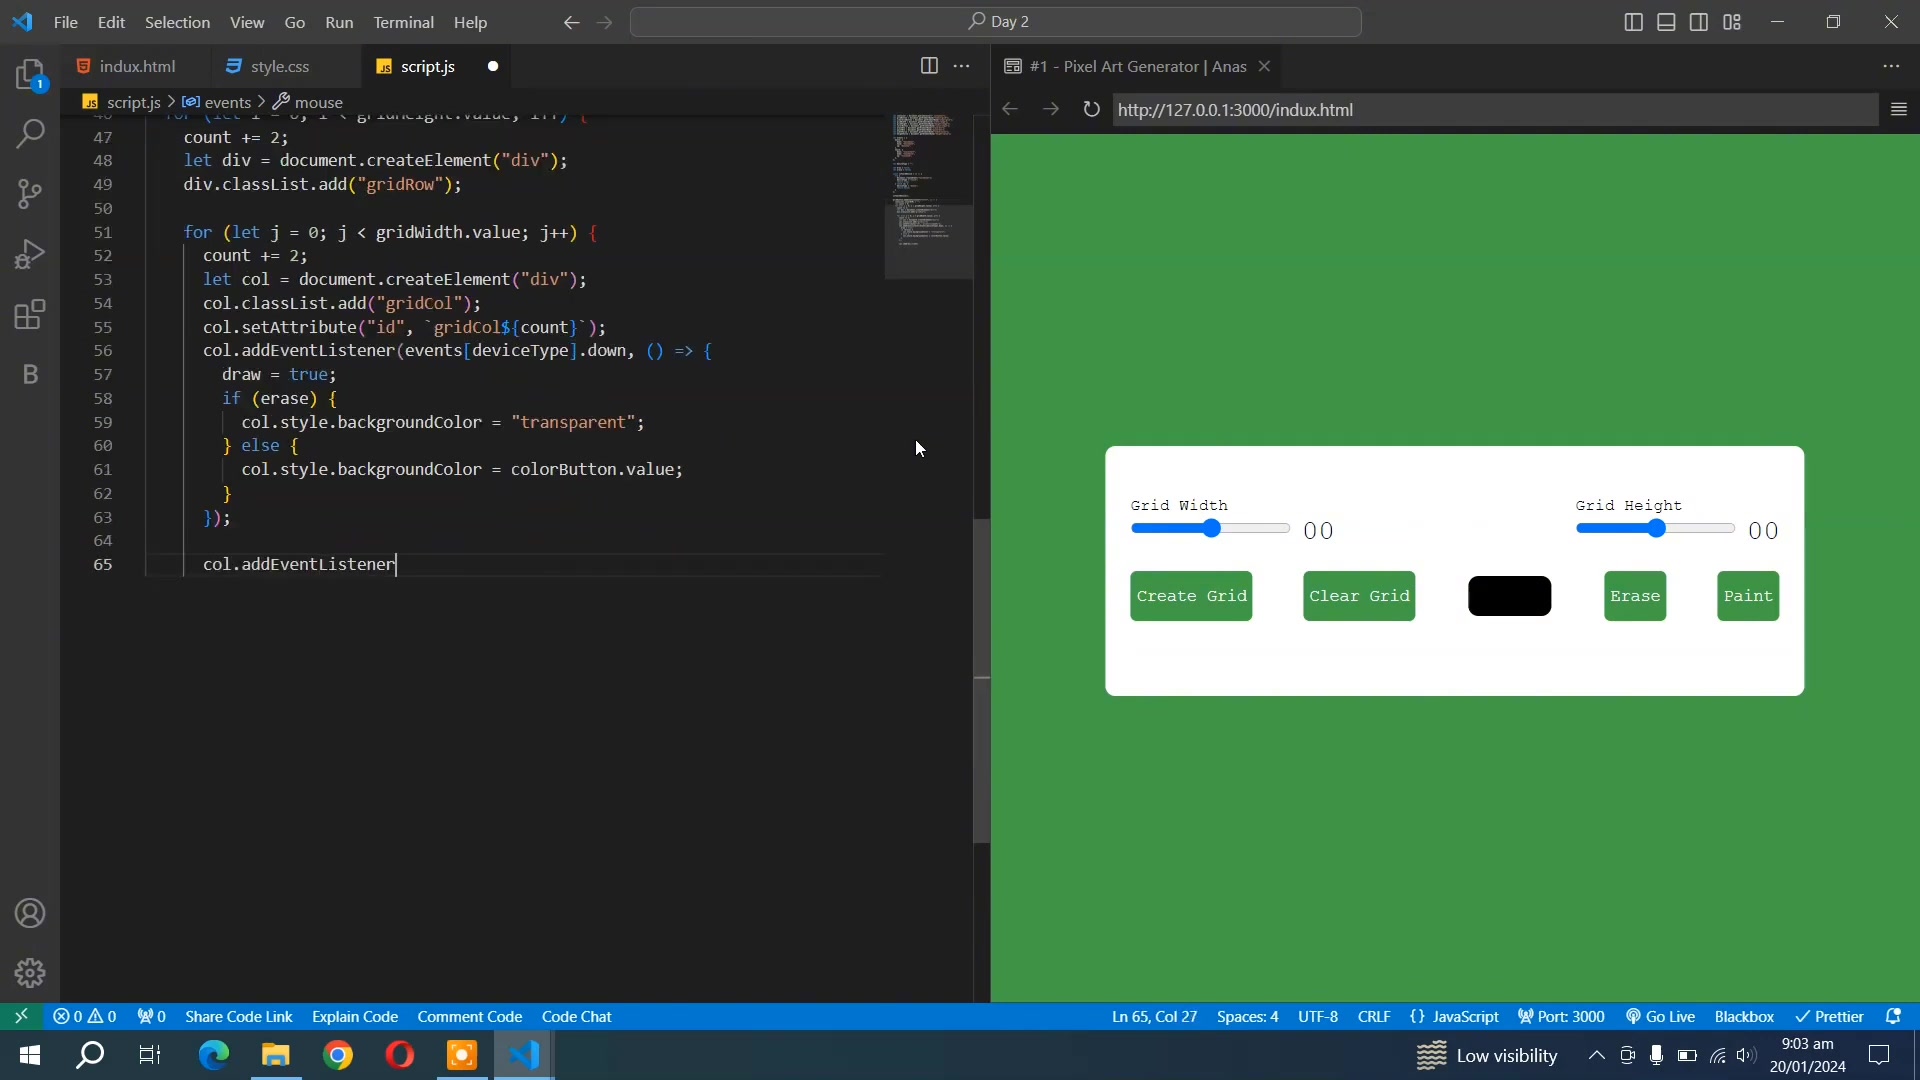Go back in preview browser
Screen dimensions: 1920x1080
click(1010, 109)
